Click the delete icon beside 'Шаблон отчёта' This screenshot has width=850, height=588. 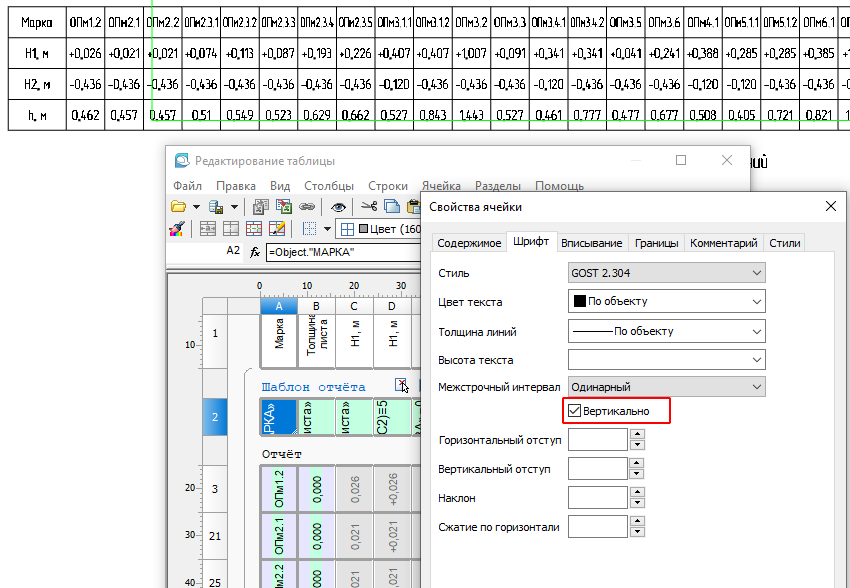[x=401, y=385]
